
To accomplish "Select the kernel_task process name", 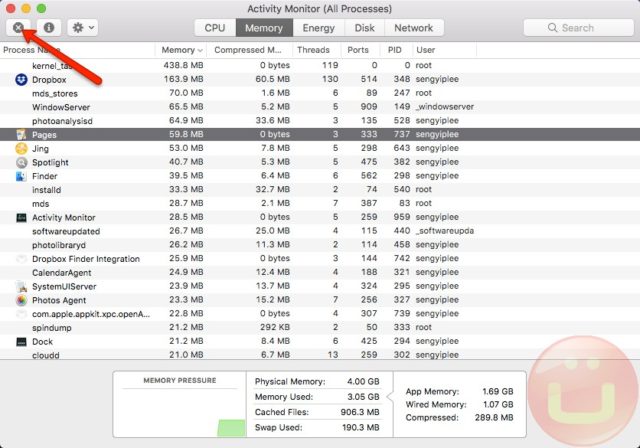I will (x=52, y=66).
